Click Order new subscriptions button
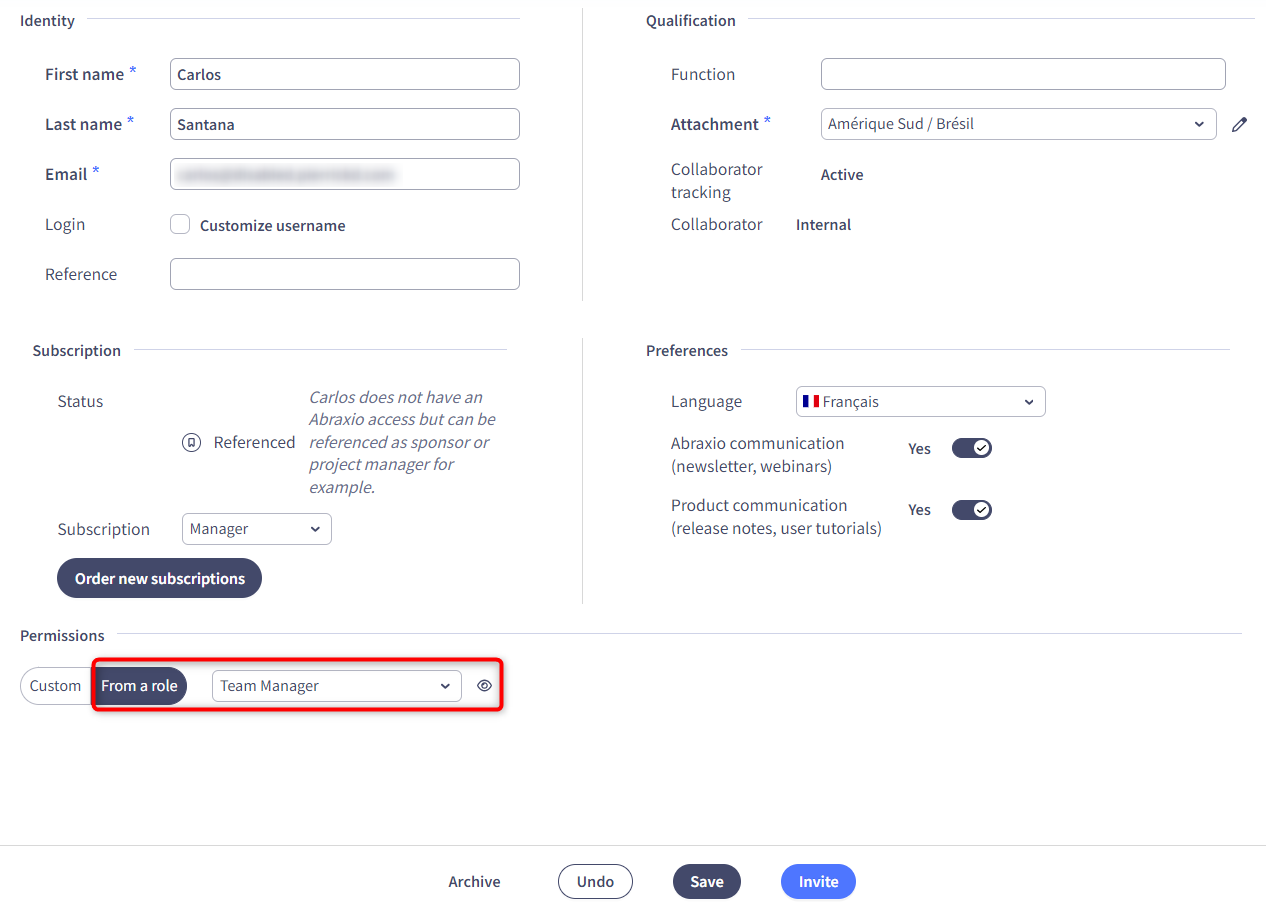The image size is (1266, 915). click(159, 579)
